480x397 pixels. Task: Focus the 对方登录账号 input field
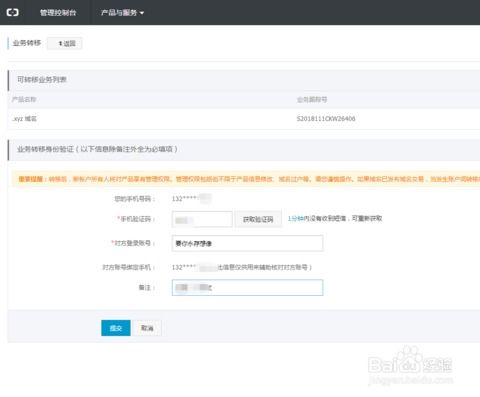click(247, 243)
